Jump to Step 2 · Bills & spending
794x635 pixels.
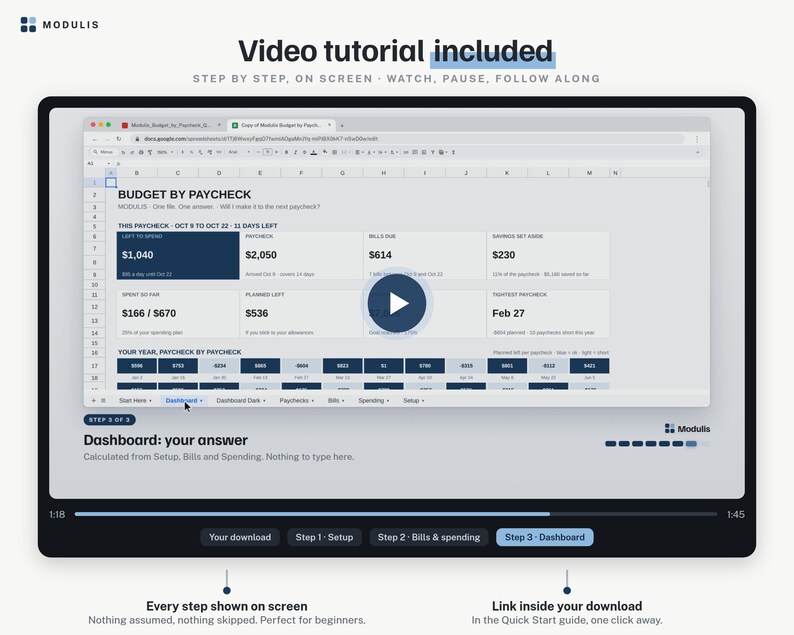(x=429, y=537)
